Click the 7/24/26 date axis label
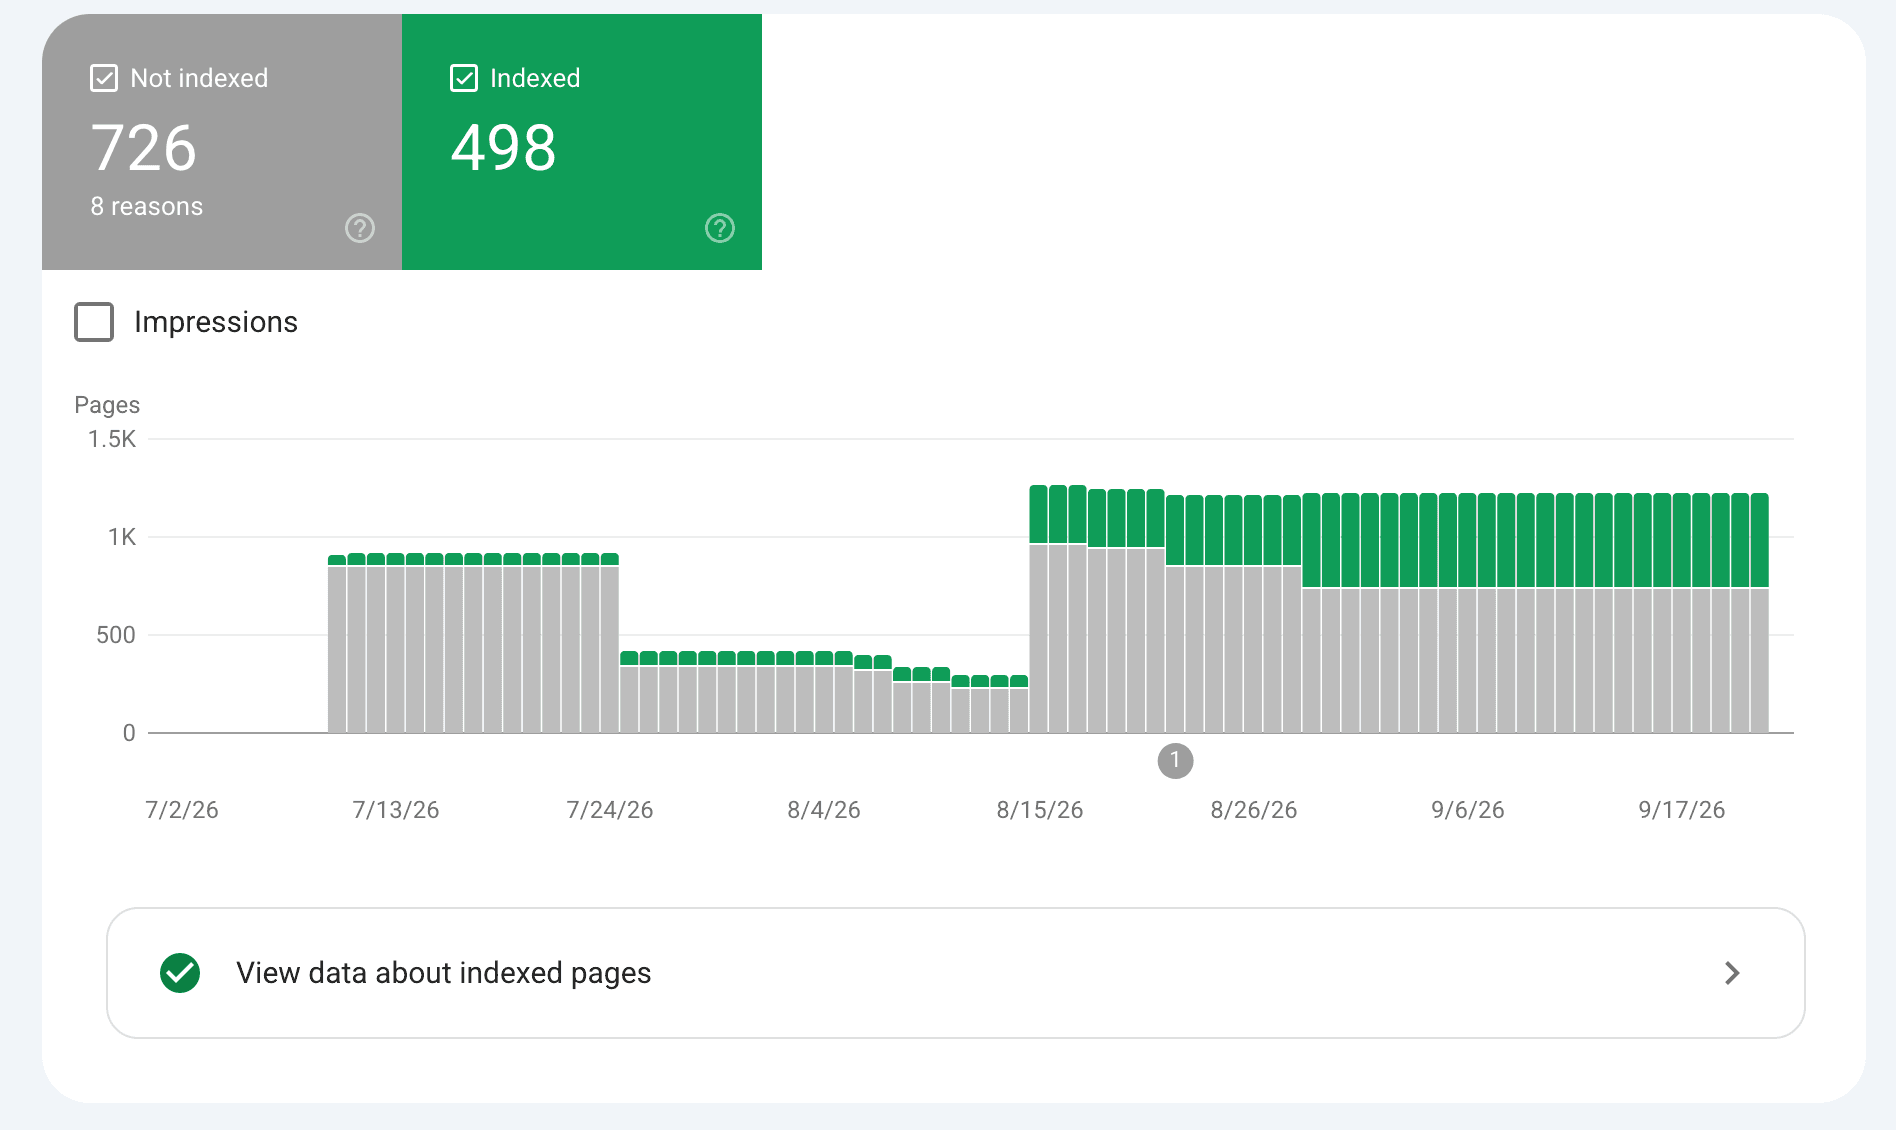This screenshot has height=1130, width=1896. click(610, 810)
